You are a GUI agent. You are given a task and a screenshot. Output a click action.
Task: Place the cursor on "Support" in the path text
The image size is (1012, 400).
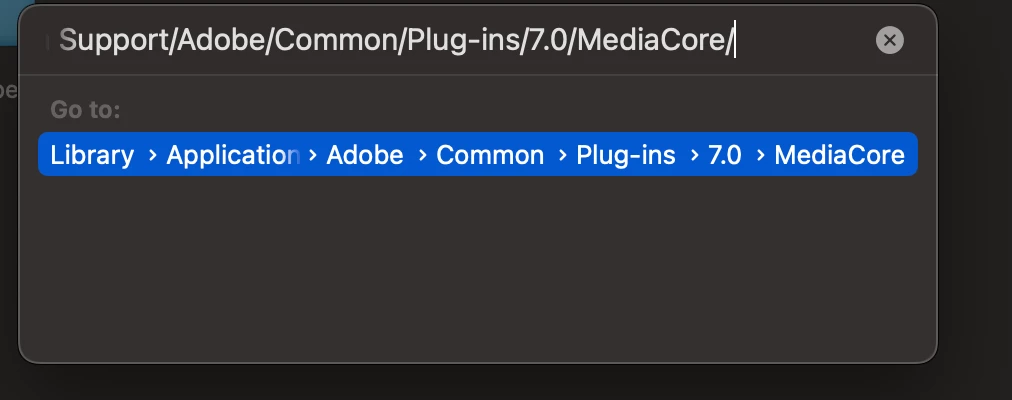pos(113,41)
